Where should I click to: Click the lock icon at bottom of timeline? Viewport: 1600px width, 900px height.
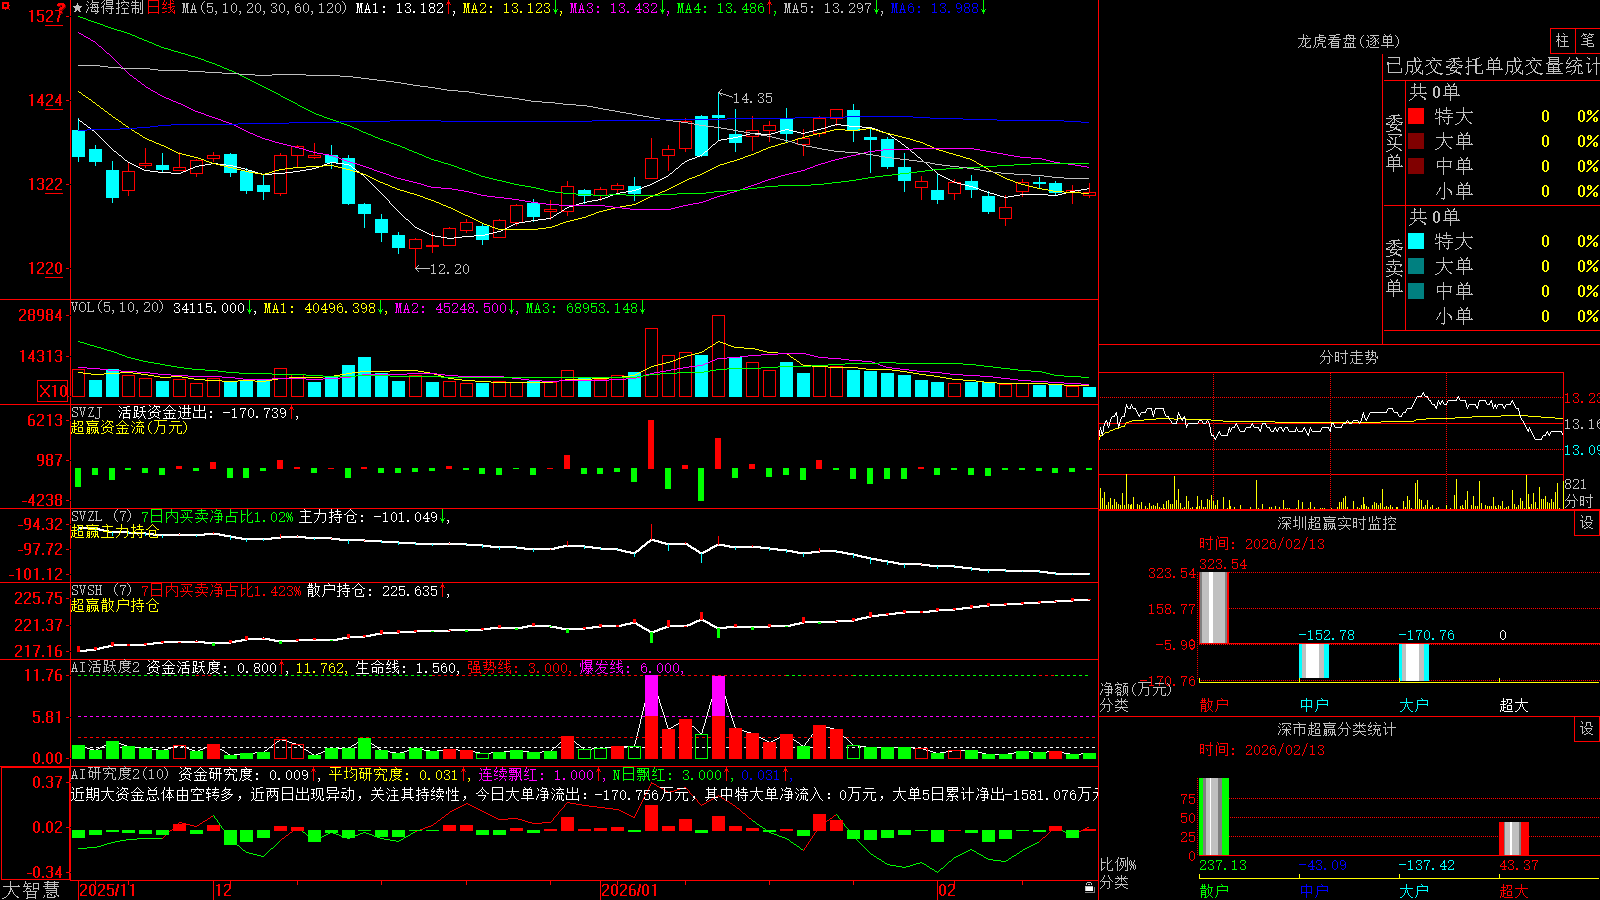1090,888
